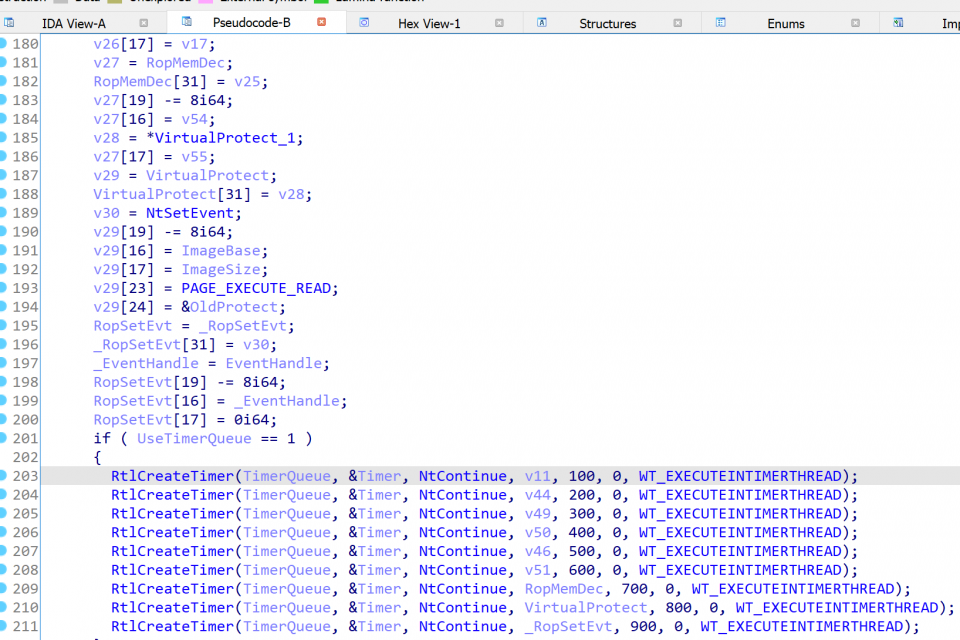Close the Enums tab
The width and height of the screenshot is (960, 640).
(x=855, y=23)
